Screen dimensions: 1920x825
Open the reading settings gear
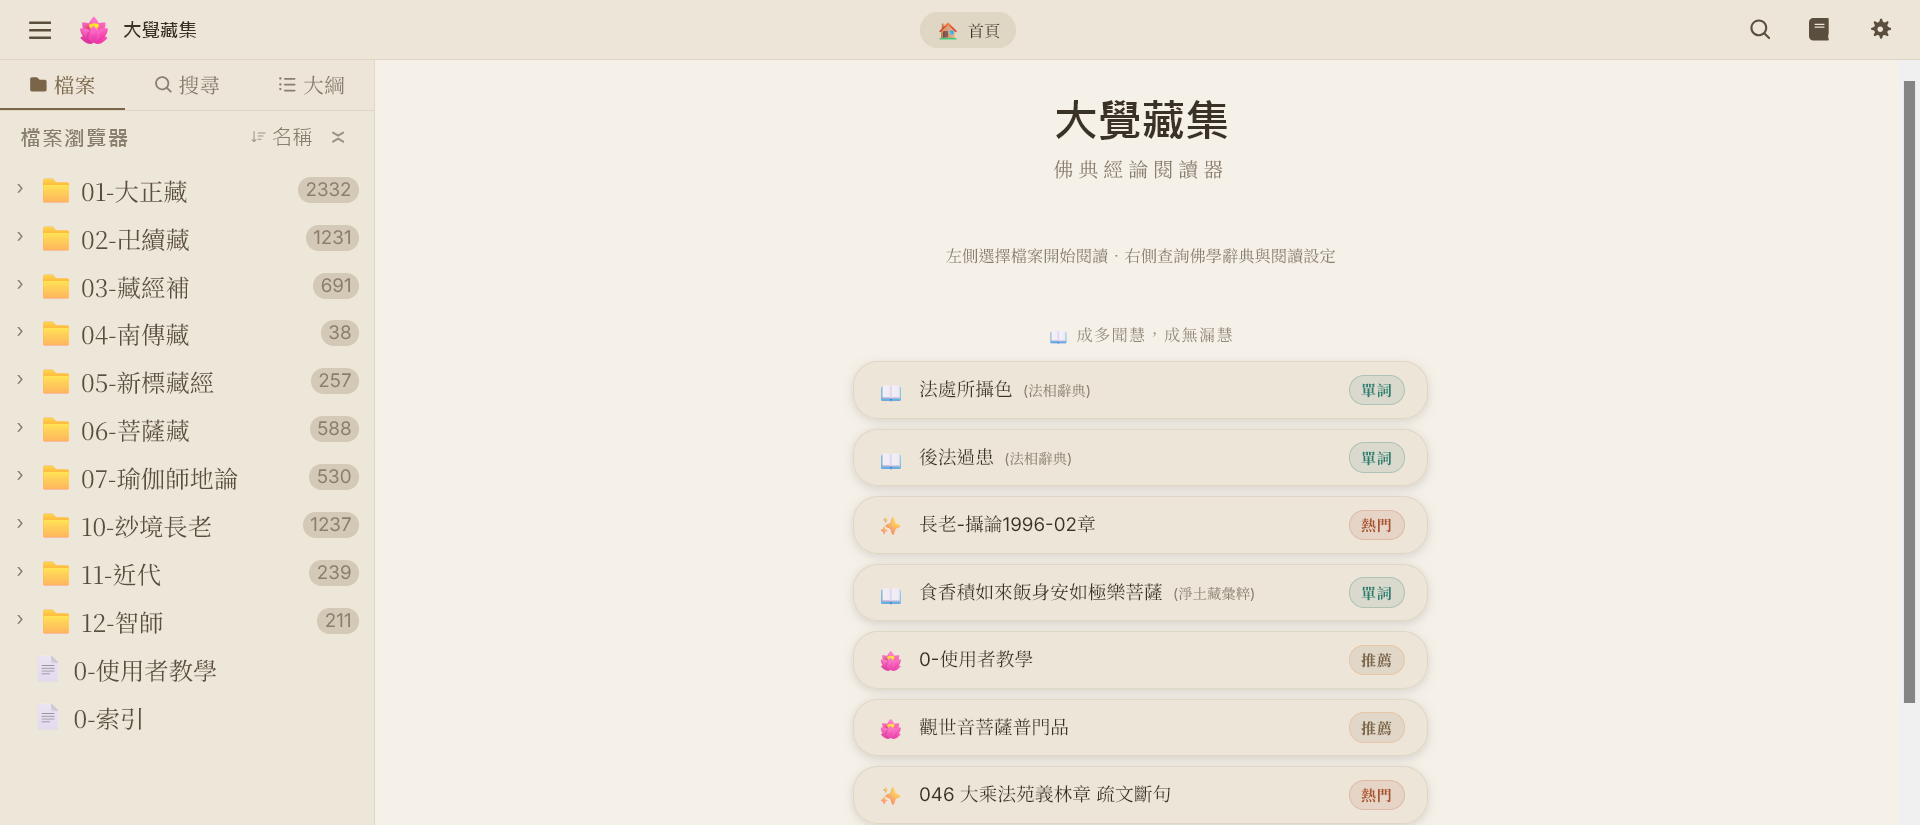[1881, 30]
